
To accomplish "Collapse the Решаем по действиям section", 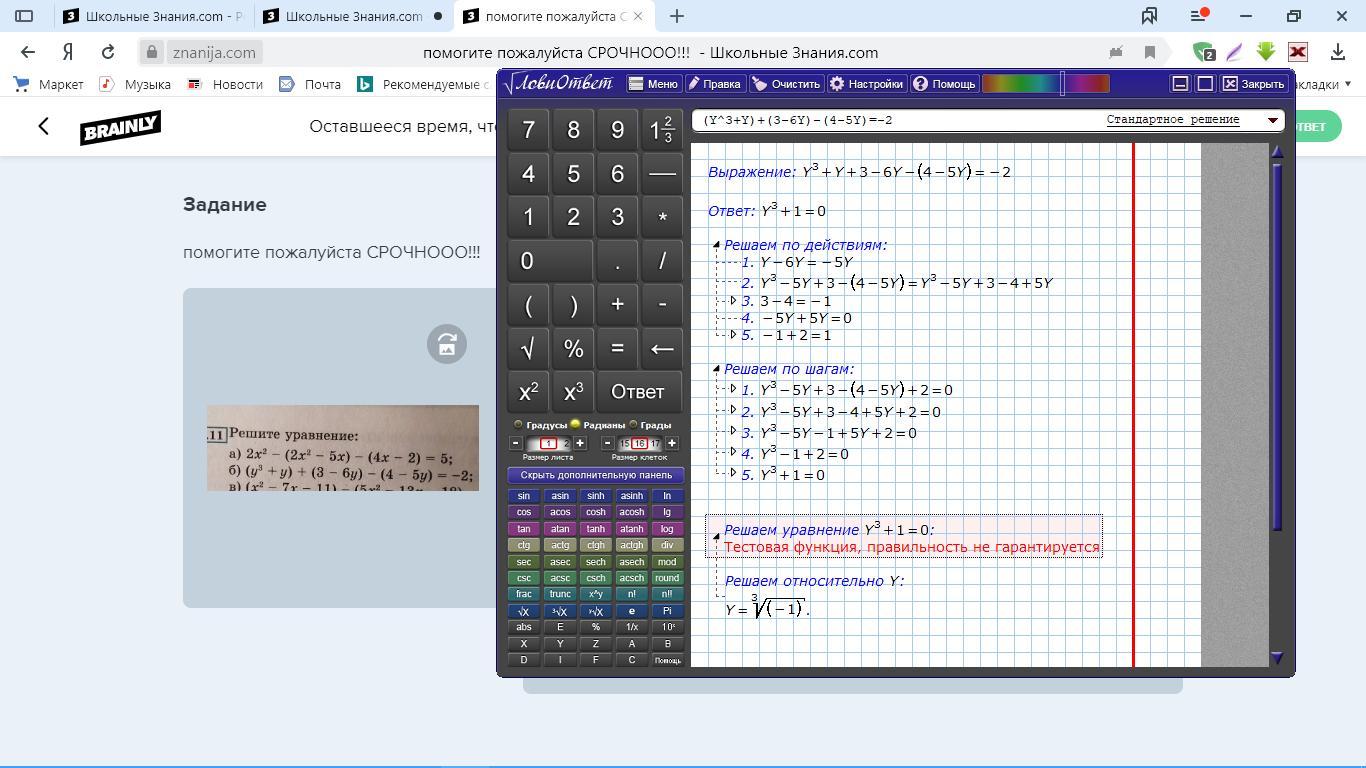I will pyautogui.click(x=717, y=245).
